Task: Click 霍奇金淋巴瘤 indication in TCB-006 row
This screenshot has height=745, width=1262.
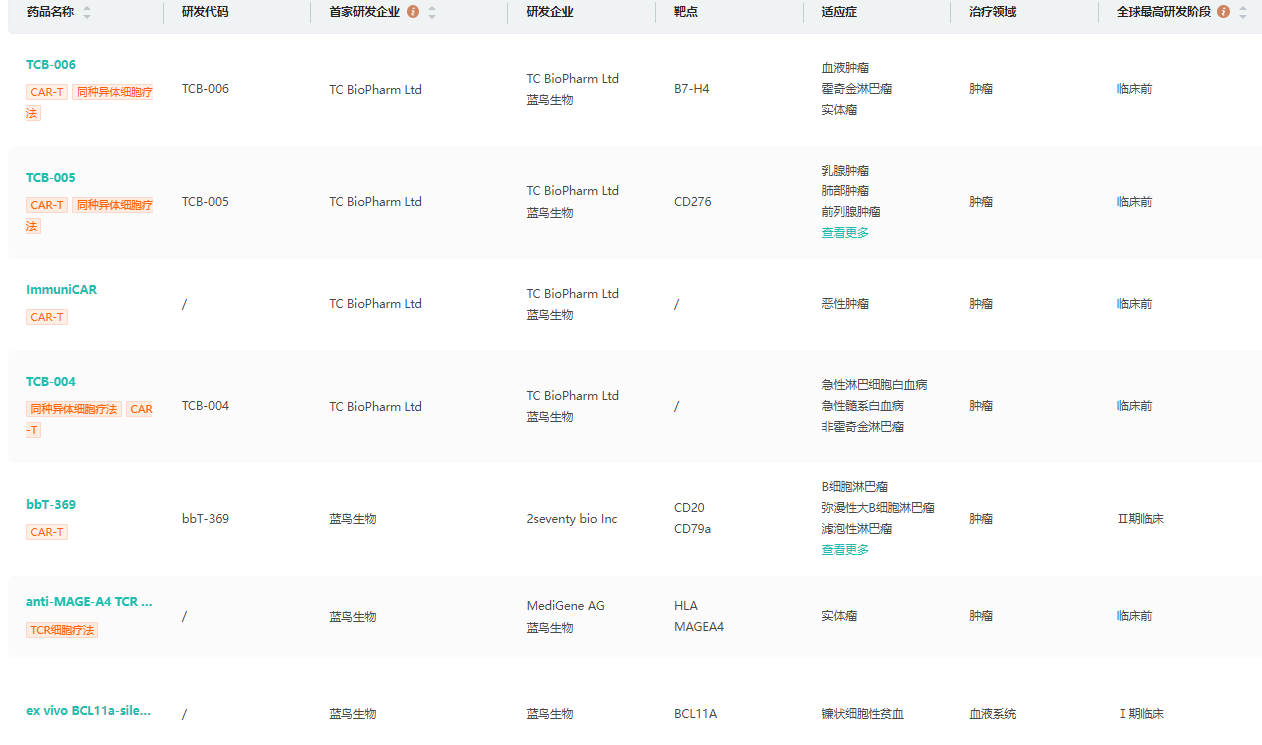Action: coord(857,89)
